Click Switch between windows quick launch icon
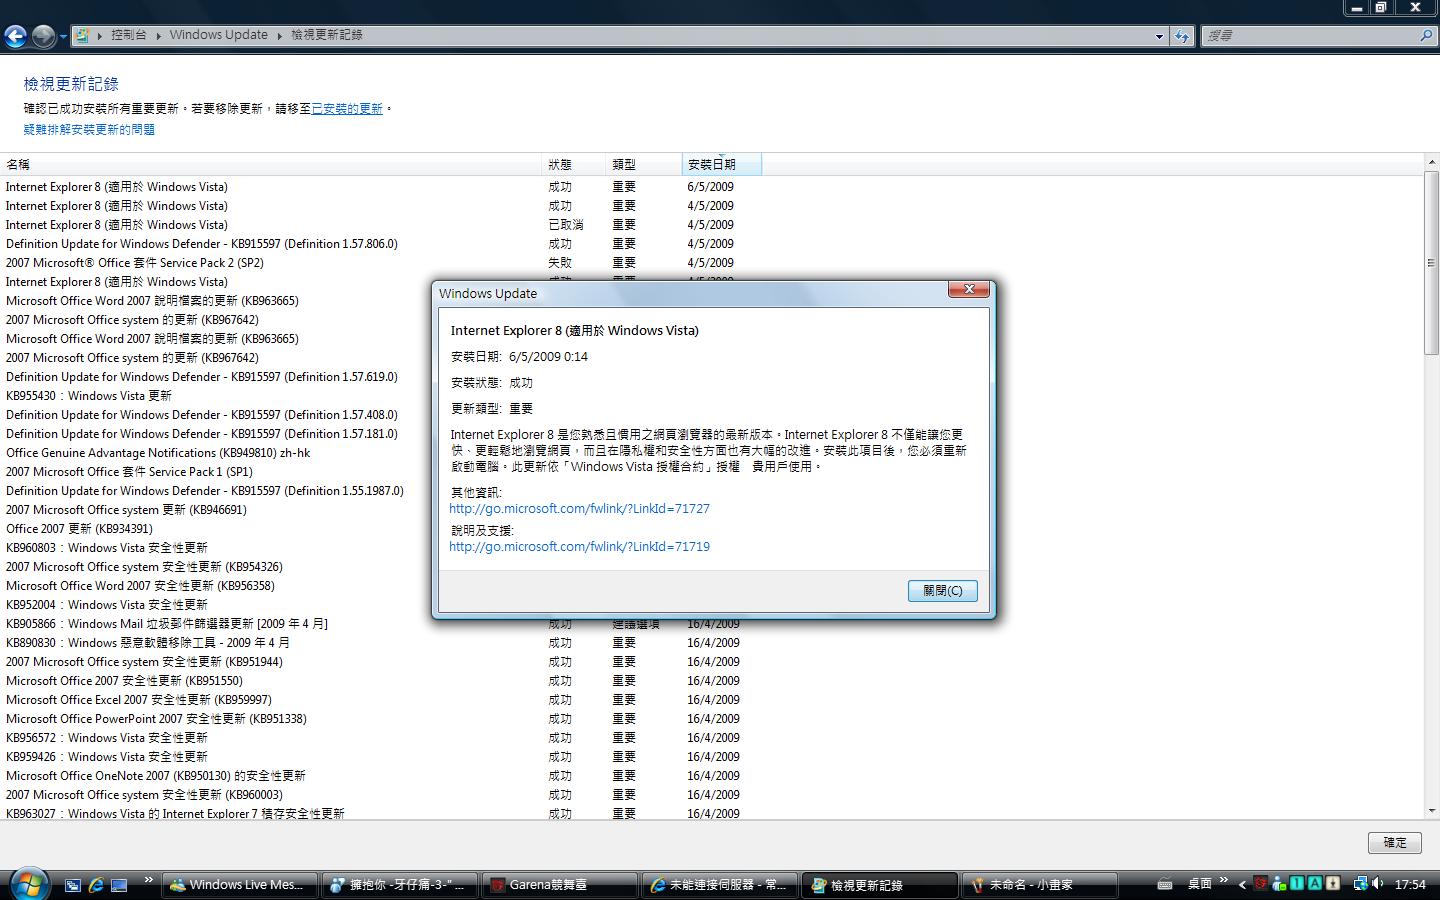The image size is (1440, 900). [x=72, y=885]
